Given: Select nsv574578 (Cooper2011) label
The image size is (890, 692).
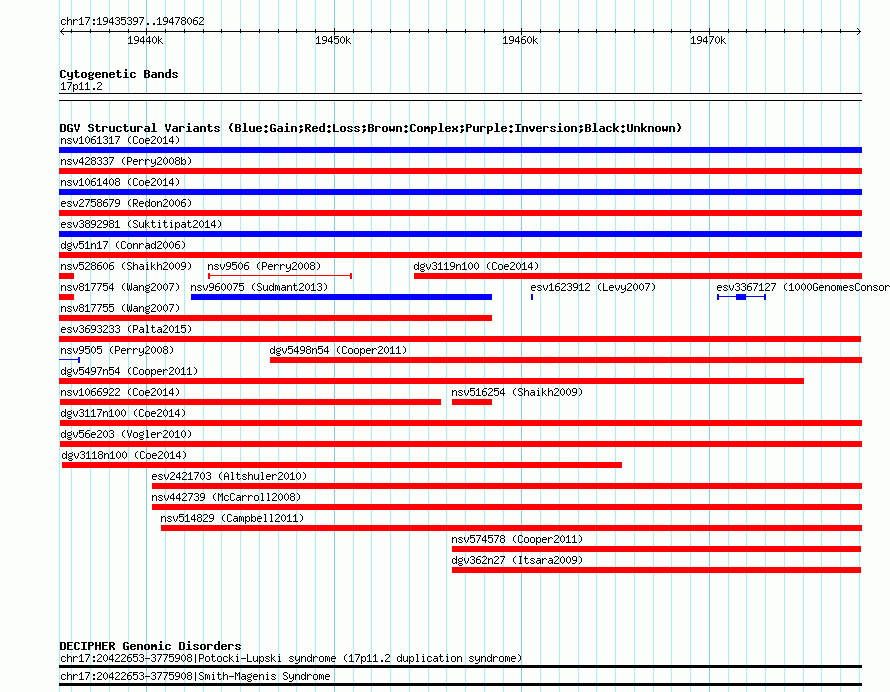Looking at the screenshot, I should click(x=517, y=539).
